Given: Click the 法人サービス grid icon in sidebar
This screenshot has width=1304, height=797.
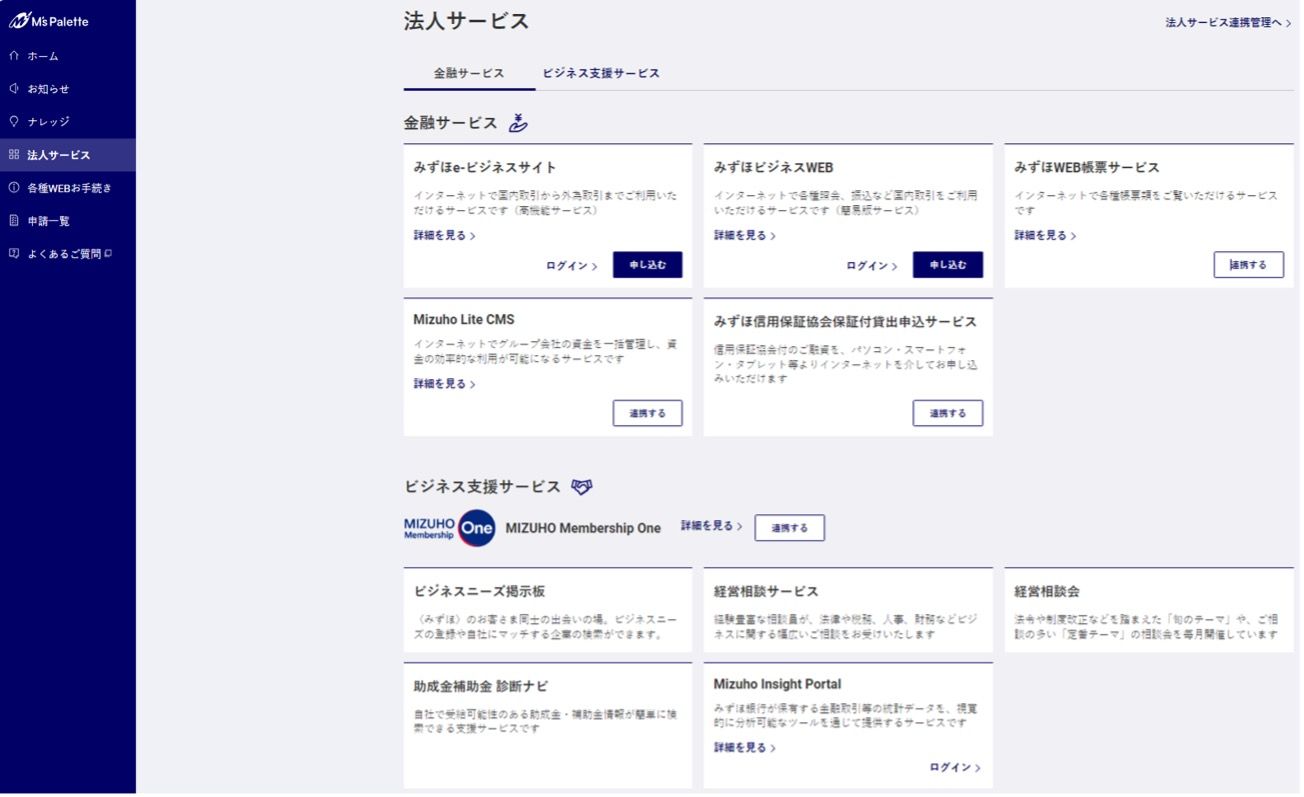Looking at the screenshot, I should [14, 155].
